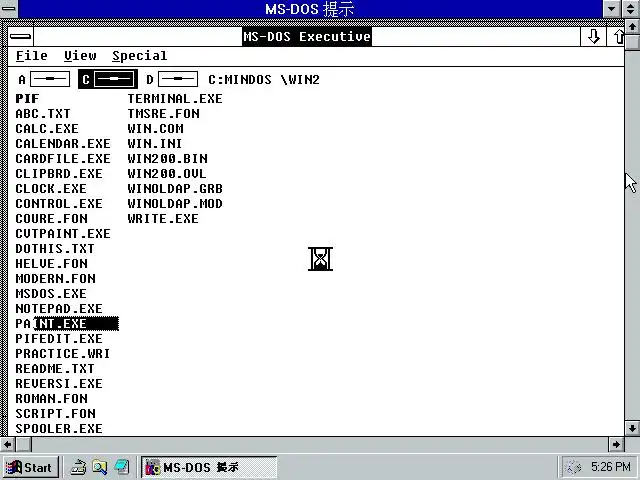Image resolution: width=640 pixels, height=480 pixels.
Task: Select CLIPBRD.EXE file
Action: tap(59, 174)
